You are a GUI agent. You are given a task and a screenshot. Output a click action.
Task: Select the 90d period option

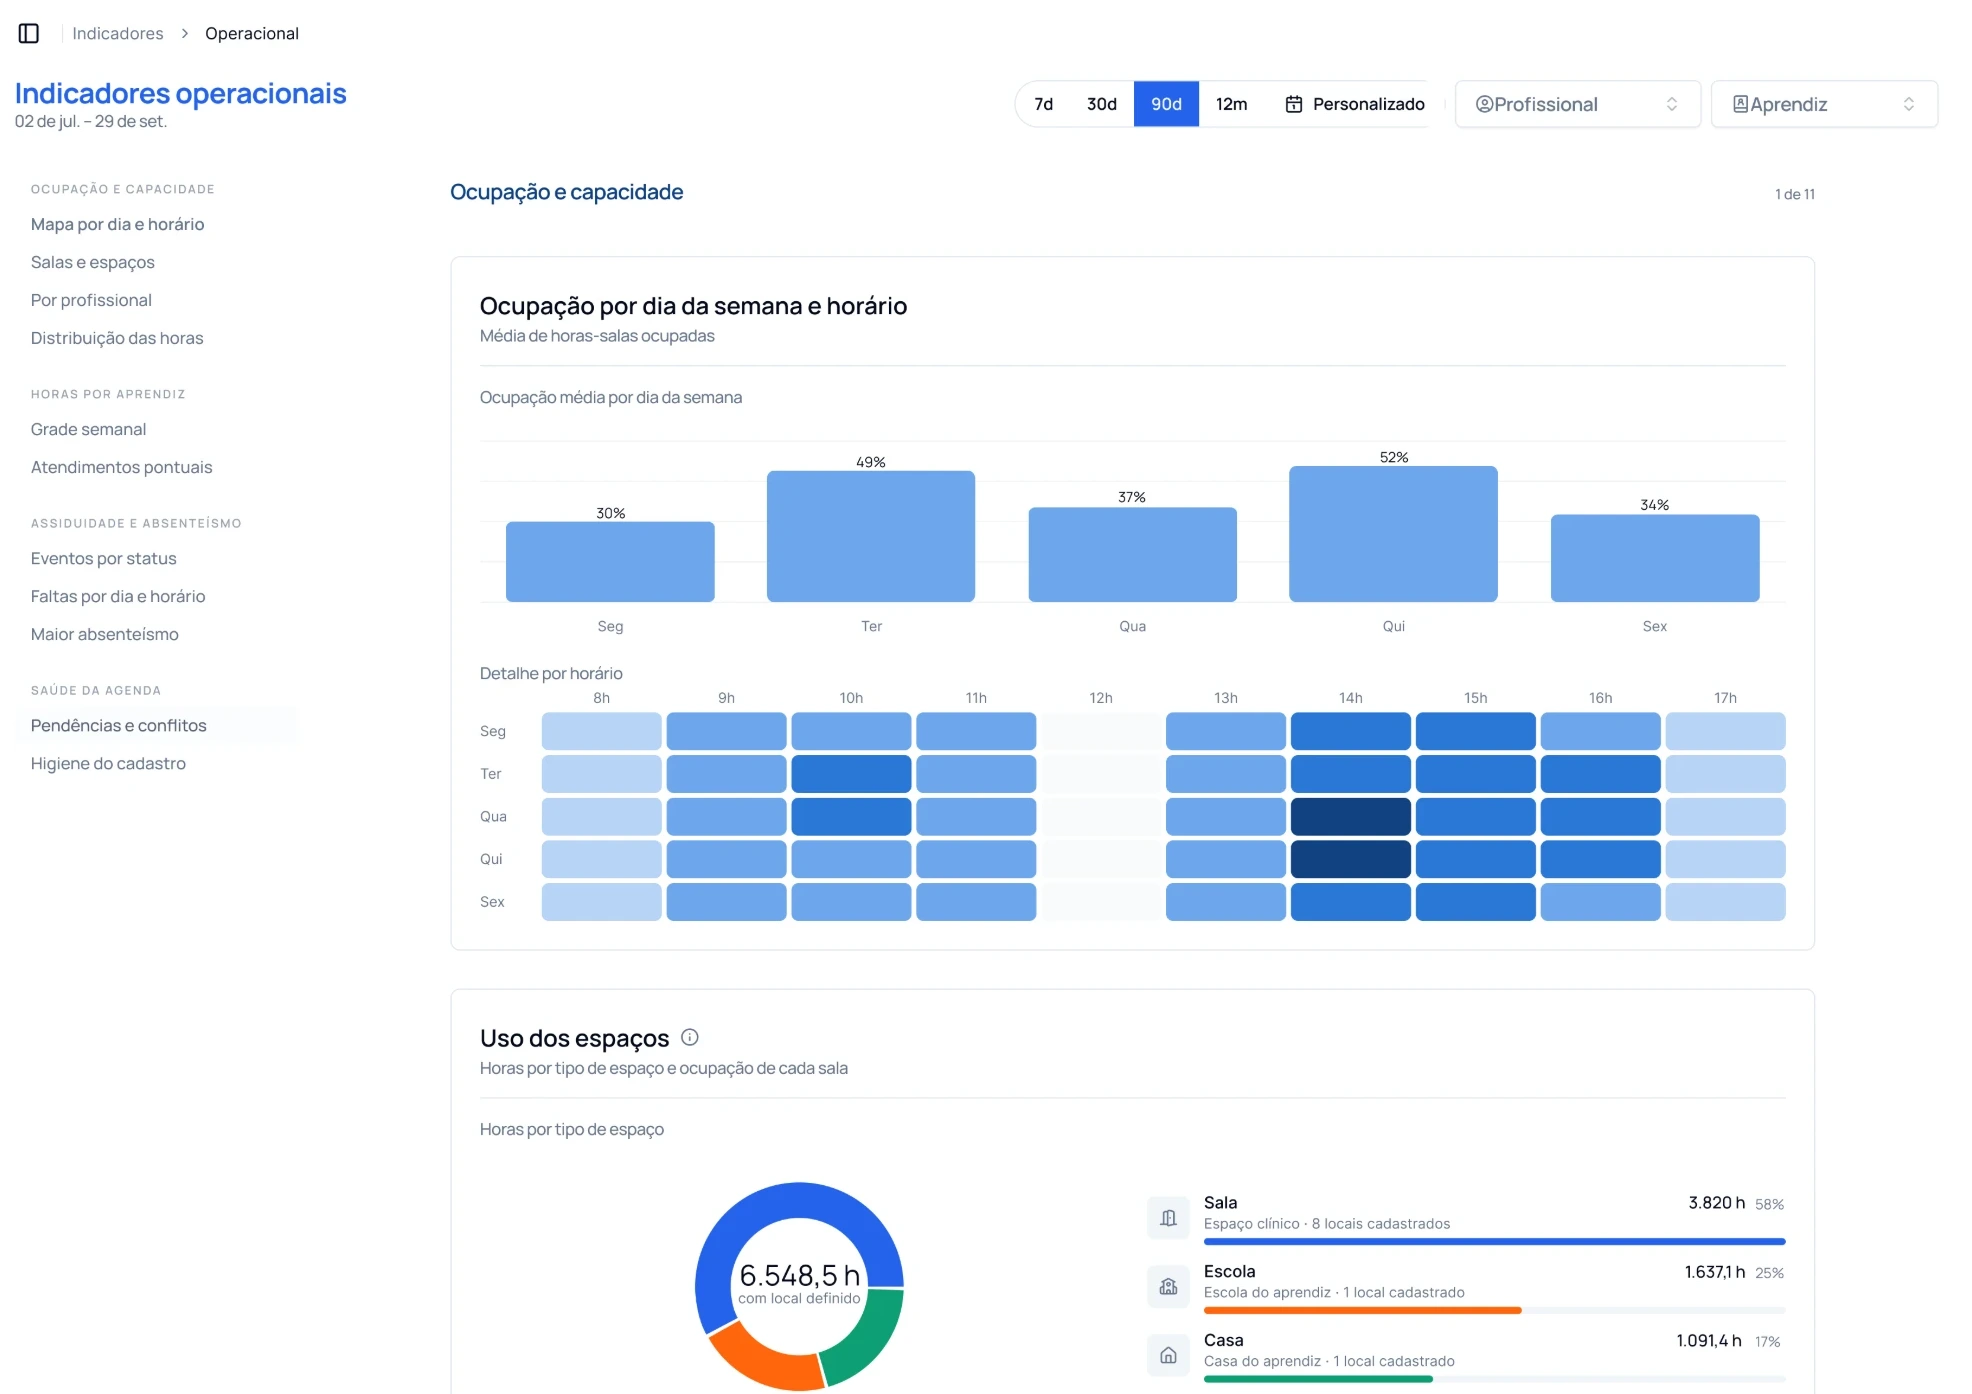tap(1166, 104)
